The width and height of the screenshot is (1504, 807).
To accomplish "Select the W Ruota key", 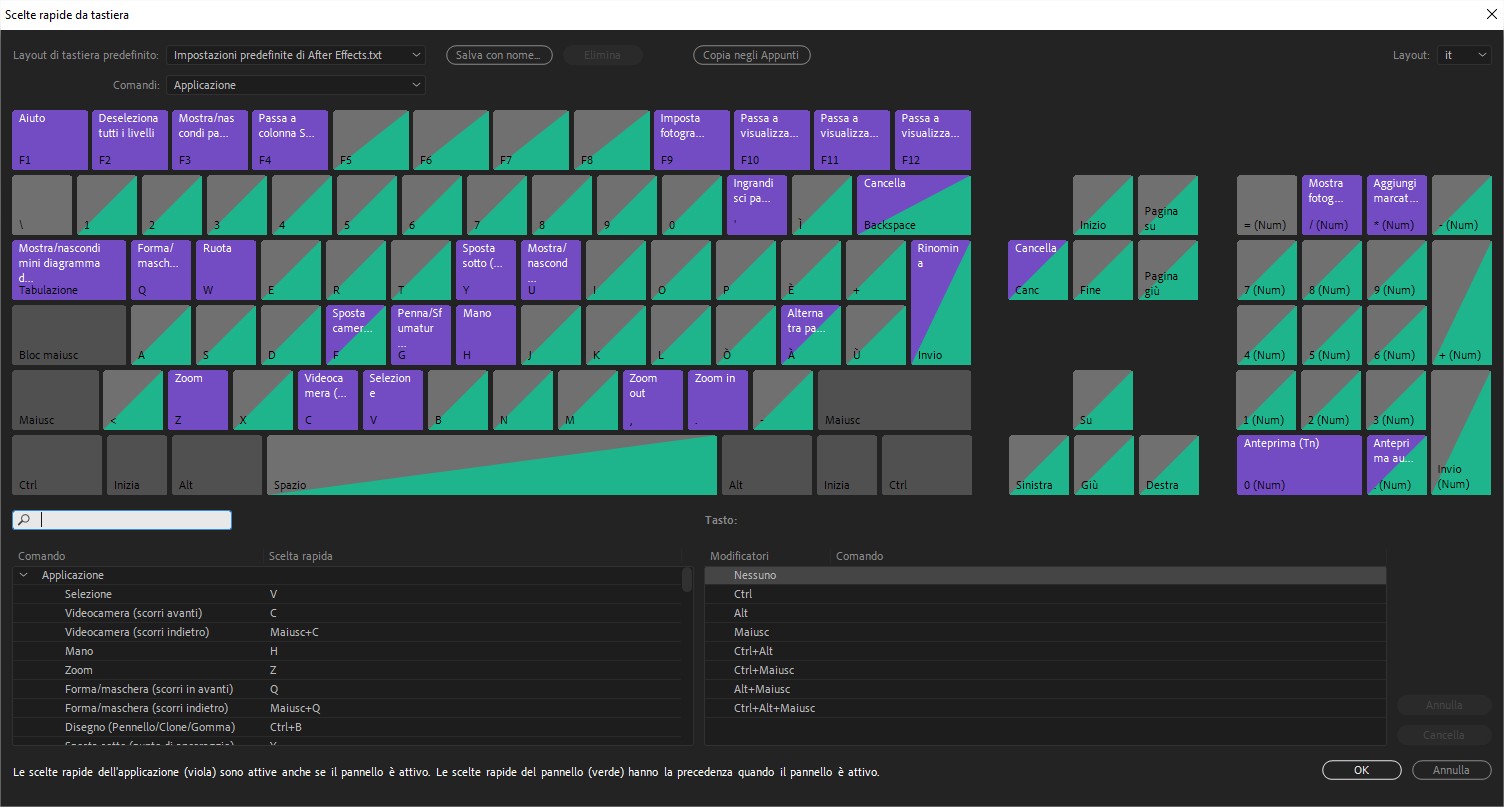I will click(x=226, y=270).
